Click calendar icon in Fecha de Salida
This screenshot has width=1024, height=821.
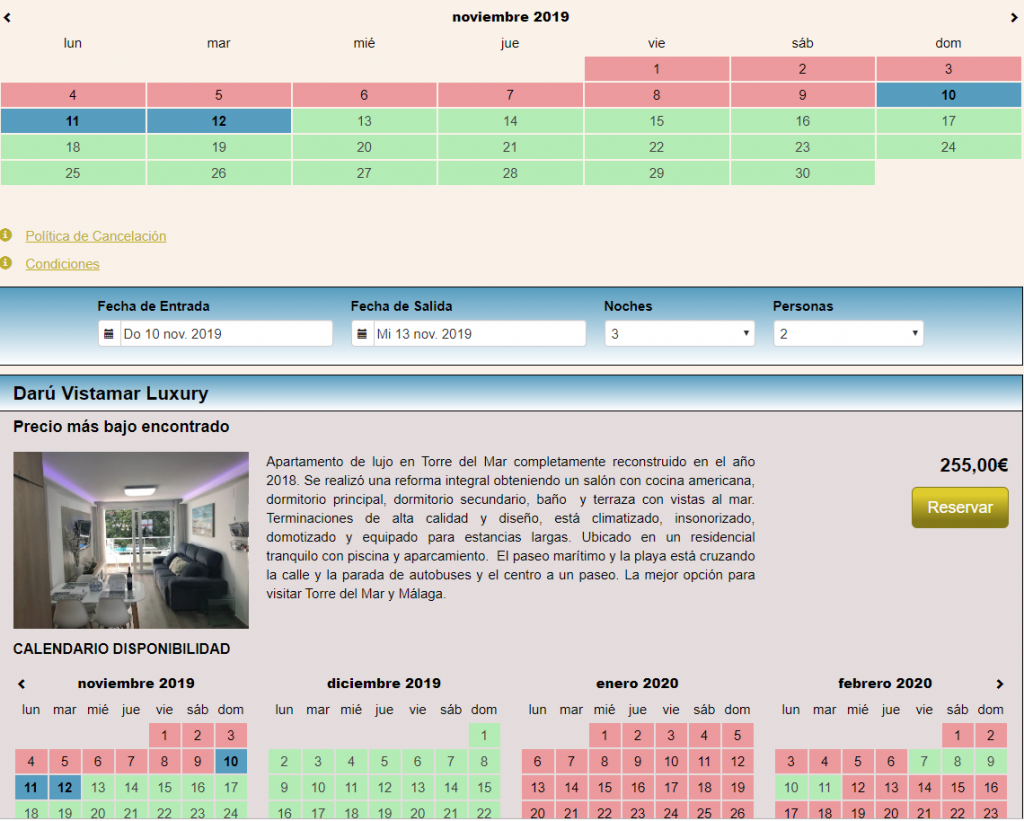[x=362, y=334]
